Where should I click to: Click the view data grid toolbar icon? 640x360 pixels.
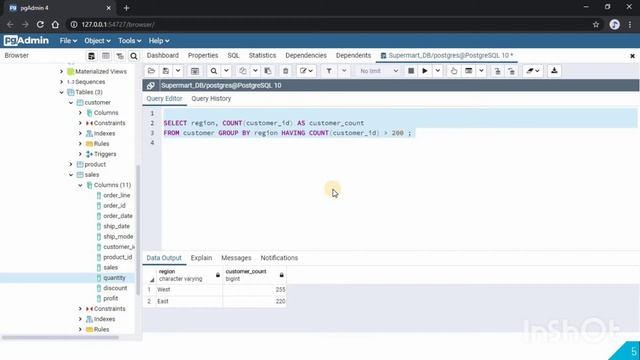[195, 71]
